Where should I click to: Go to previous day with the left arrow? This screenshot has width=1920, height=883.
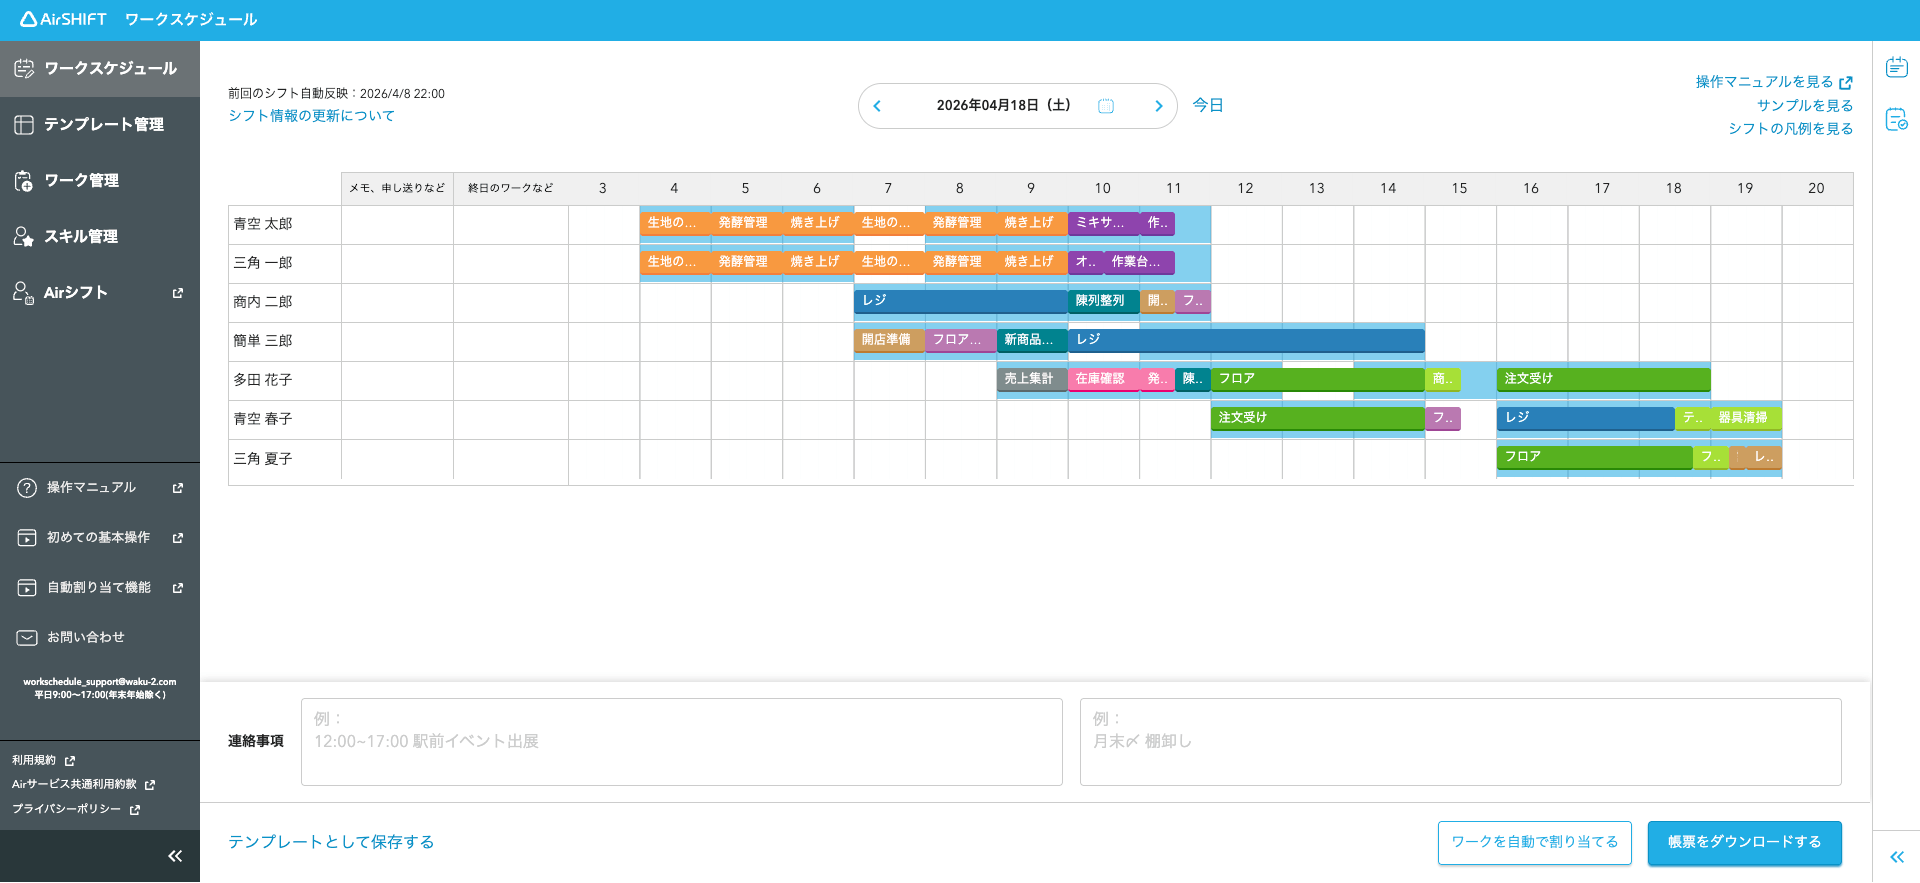point(877,106)
